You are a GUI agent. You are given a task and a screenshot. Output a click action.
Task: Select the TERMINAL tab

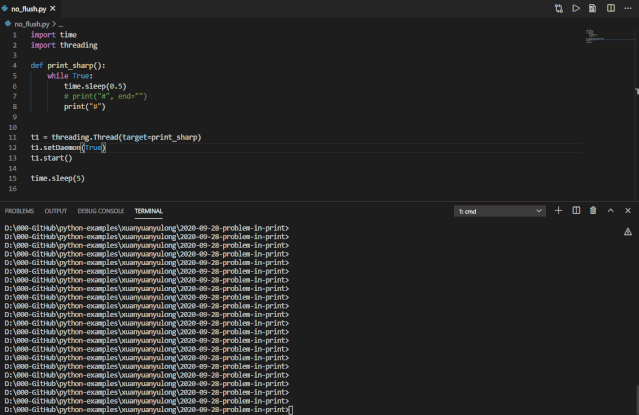click(149, 211)
